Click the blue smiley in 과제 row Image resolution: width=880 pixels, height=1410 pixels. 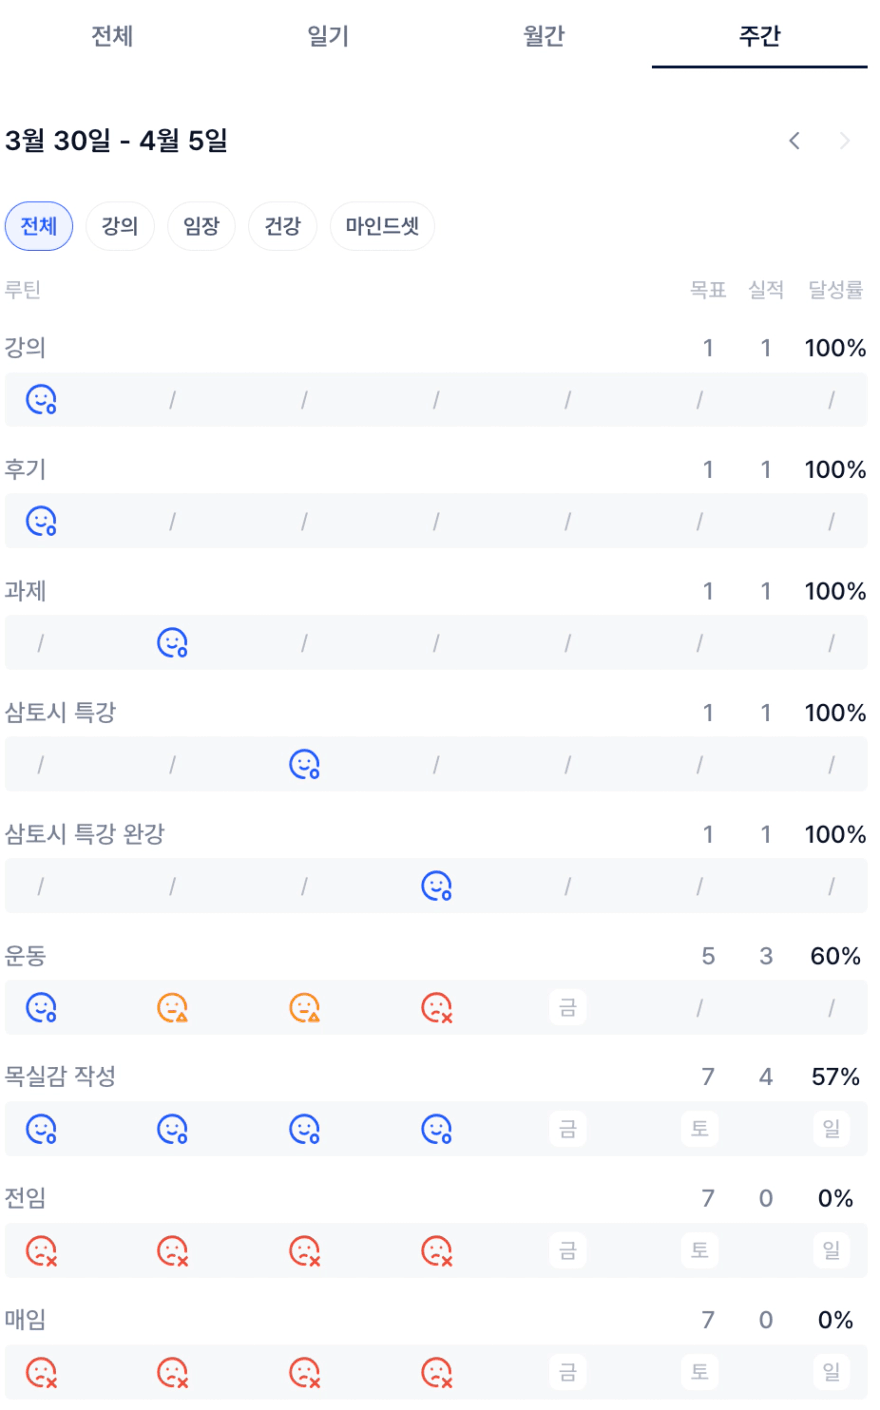point(173,643)
